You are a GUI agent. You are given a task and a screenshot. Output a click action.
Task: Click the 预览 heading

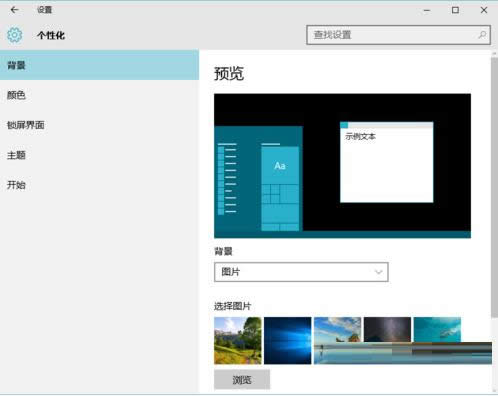click(x=229, y=74)
